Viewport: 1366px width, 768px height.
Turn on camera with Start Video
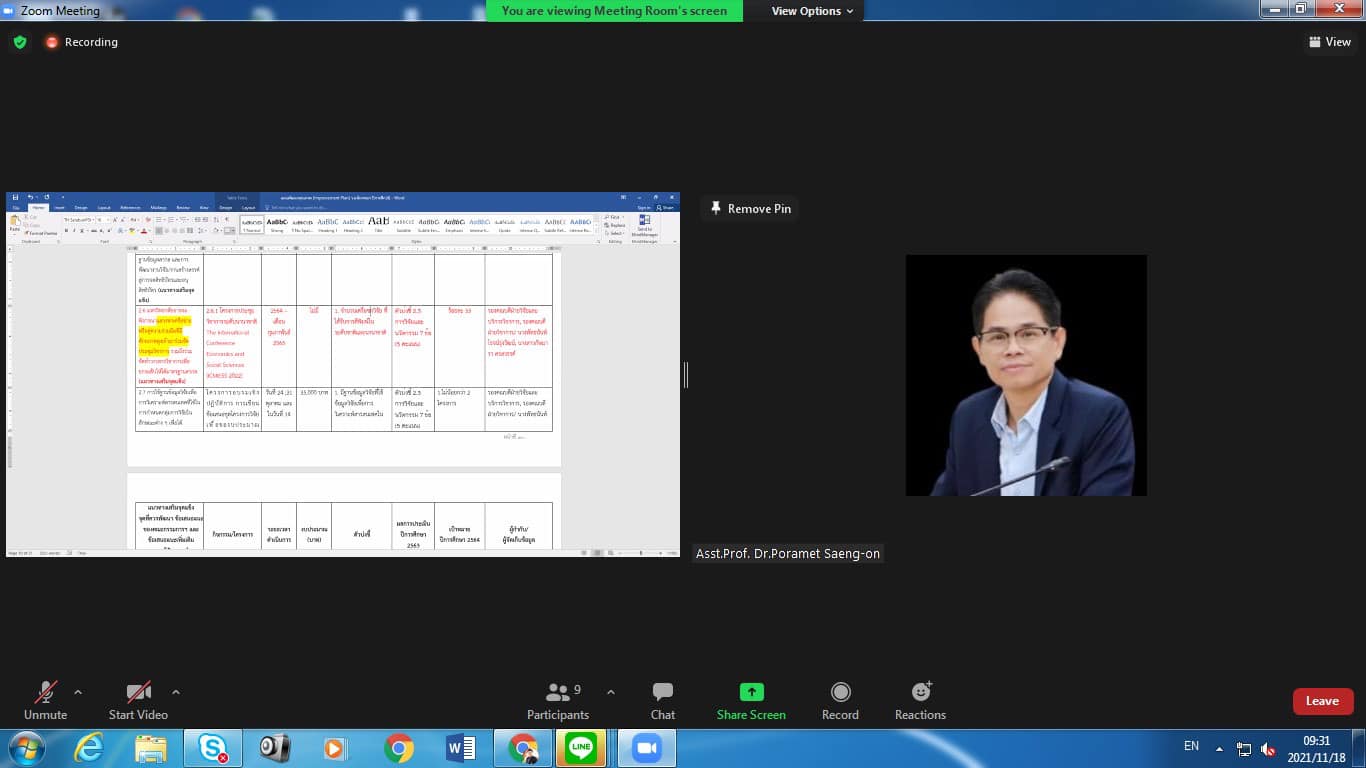tap(138, 693)
